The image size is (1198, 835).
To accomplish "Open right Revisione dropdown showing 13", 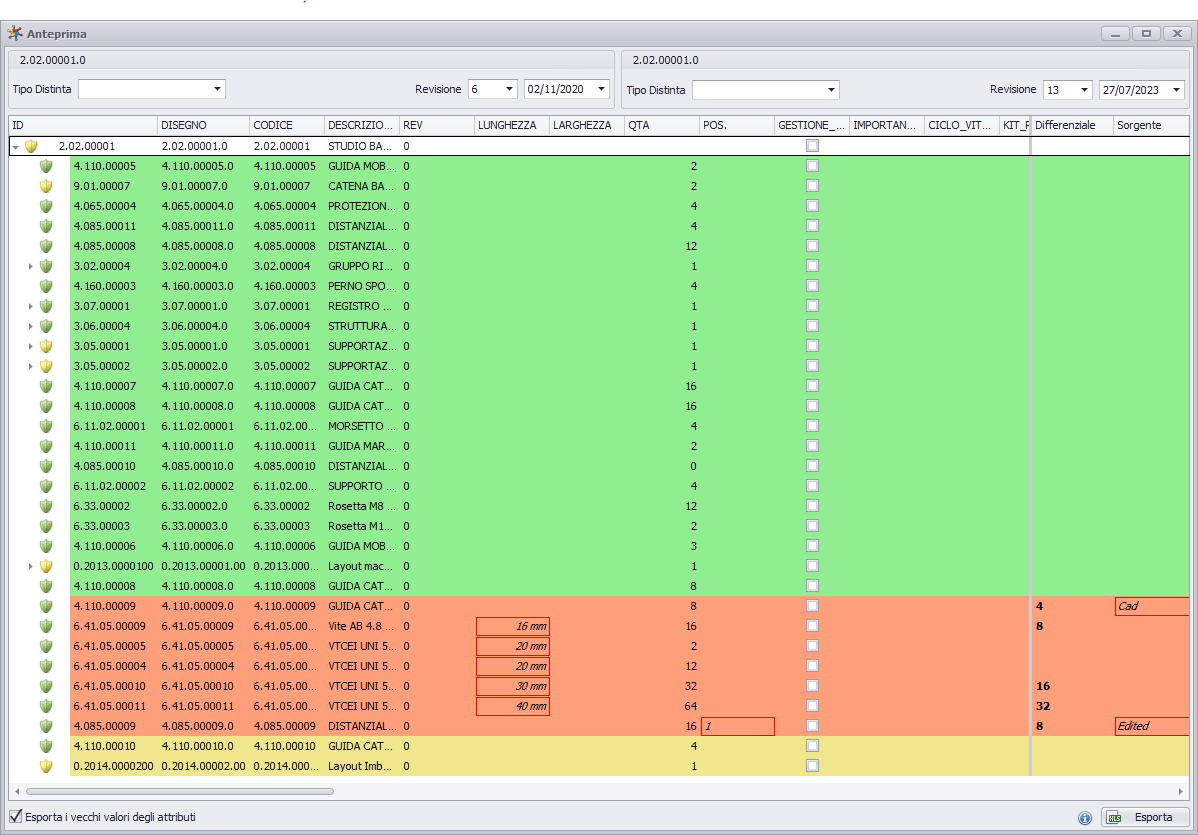I will pyautogui.click(x=1084, y=90).
